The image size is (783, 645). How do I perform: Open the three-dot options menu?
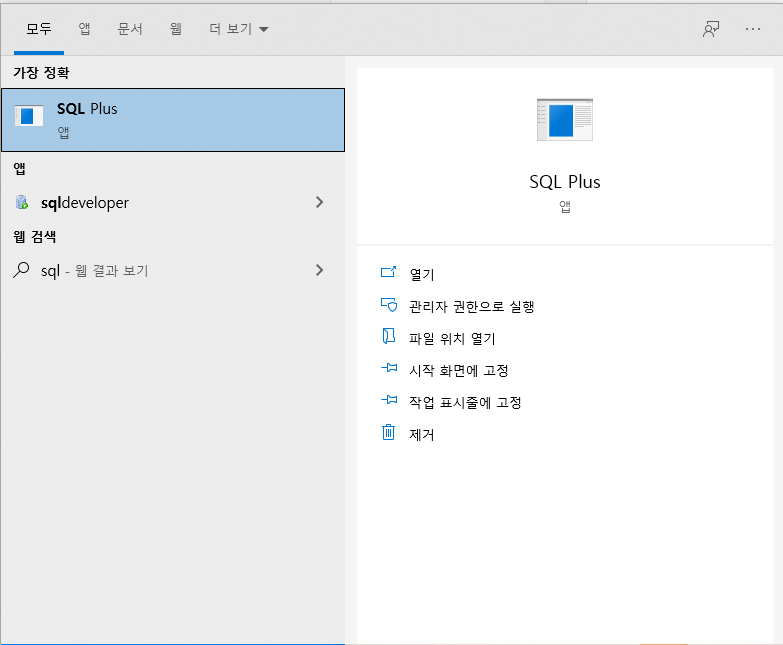(x=753, y=29)
